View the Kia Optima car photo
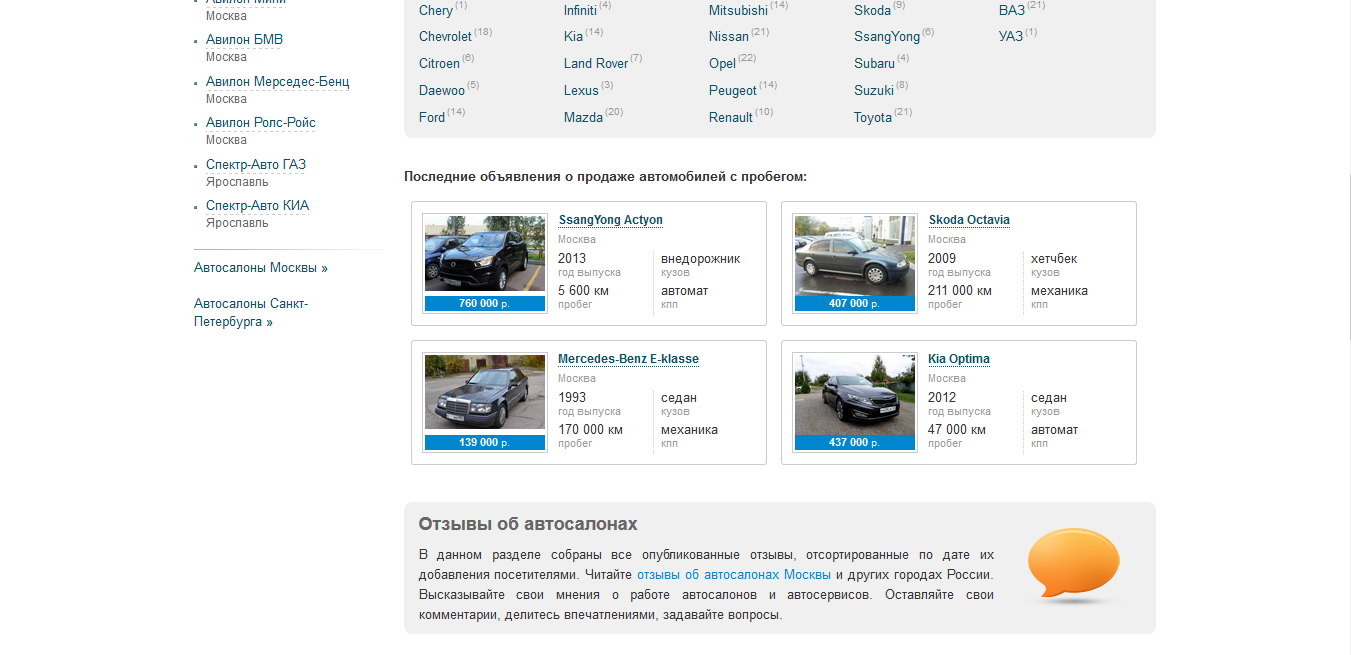The height and width of the screenshot is (655, 1351). 855,393
